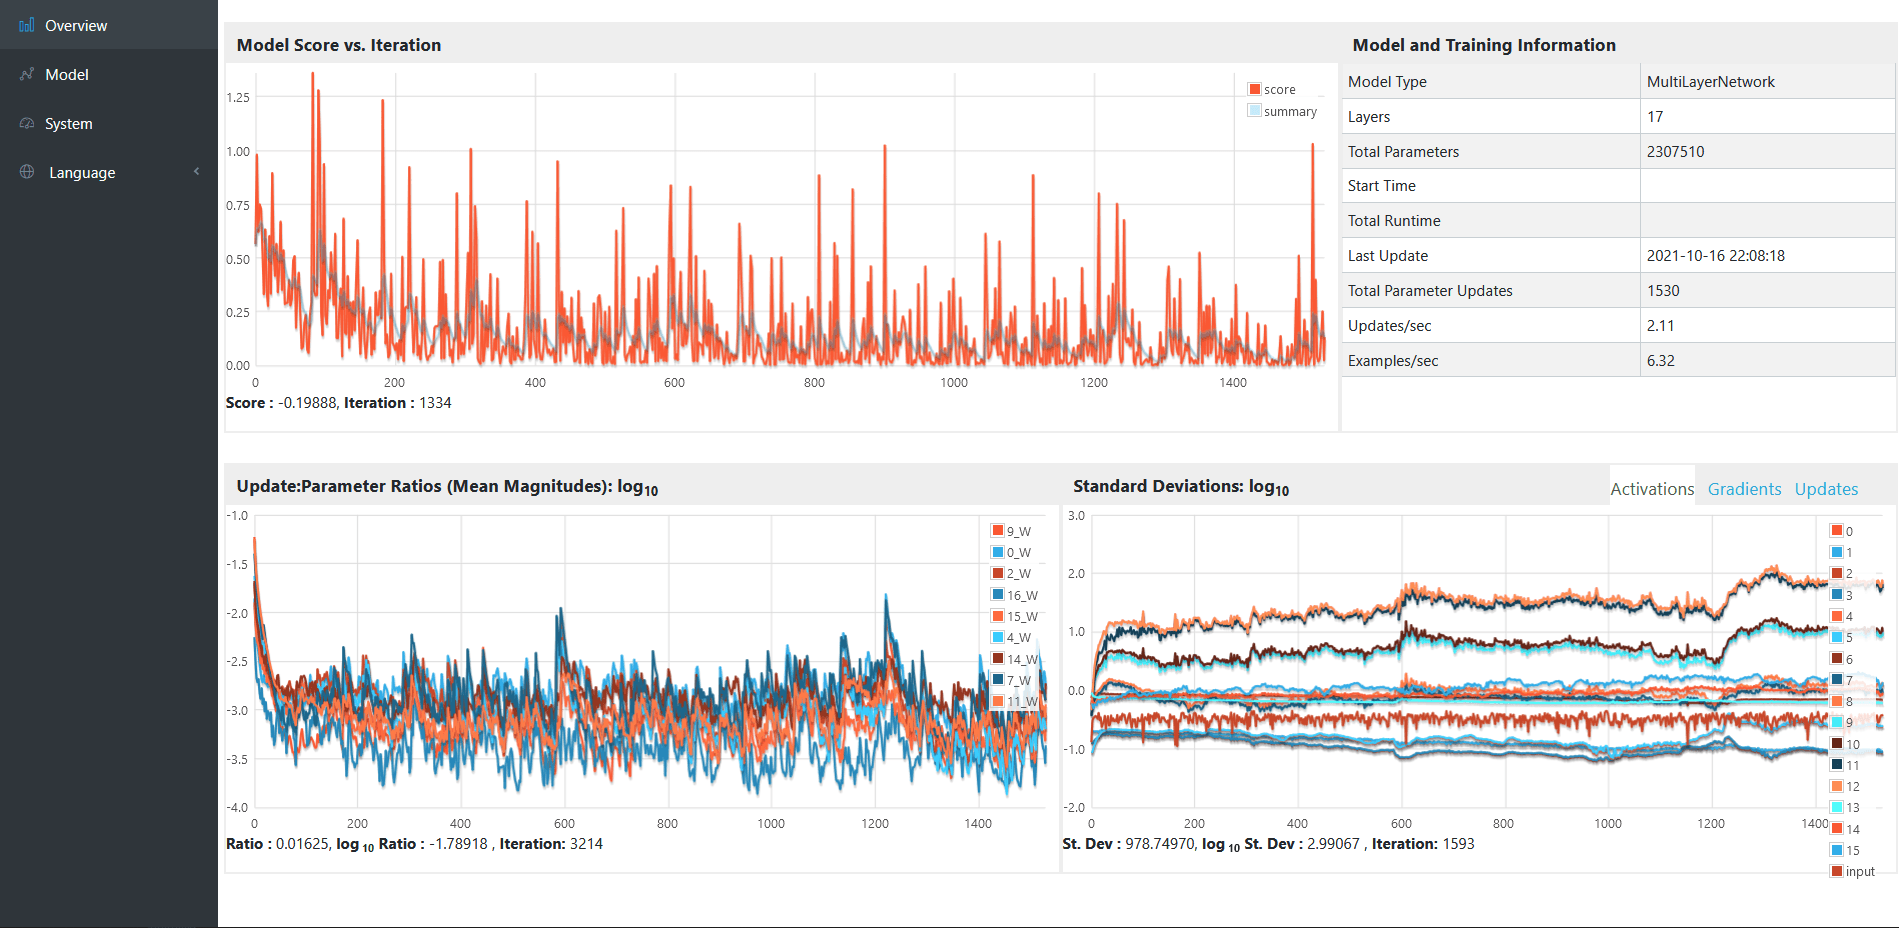Click layer 6 swatch in Standard Deviations legend
The width and height of the screenshot is (1899, 928).
1836,659
